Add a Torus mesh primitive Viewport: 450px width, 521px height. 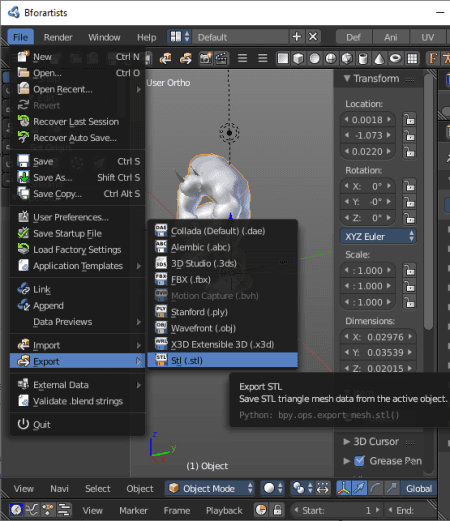[396, 59]
